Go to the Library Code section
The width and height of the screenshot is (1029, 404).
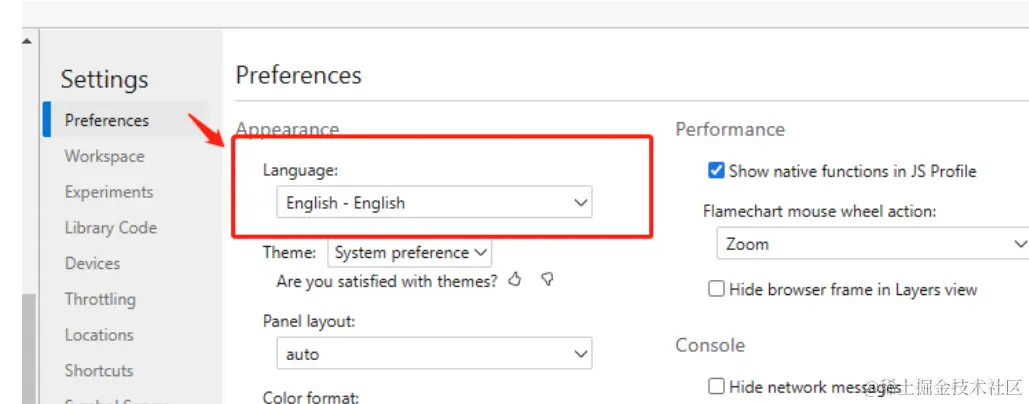click(110, 228)
